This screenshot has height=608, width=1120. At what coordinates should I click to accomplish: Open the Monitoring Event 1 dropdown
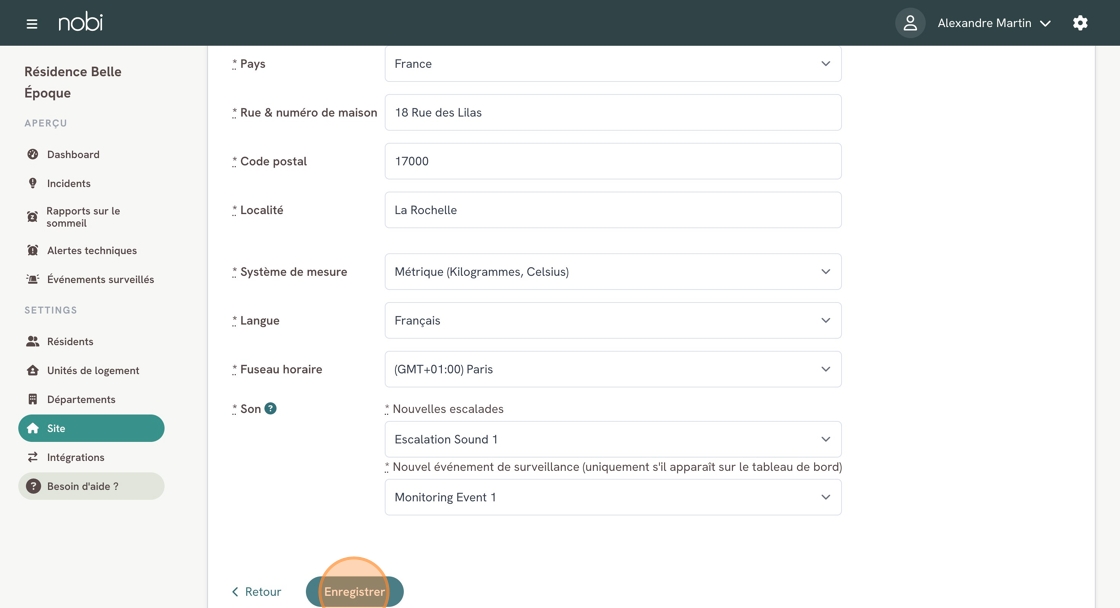coord(612,497)
